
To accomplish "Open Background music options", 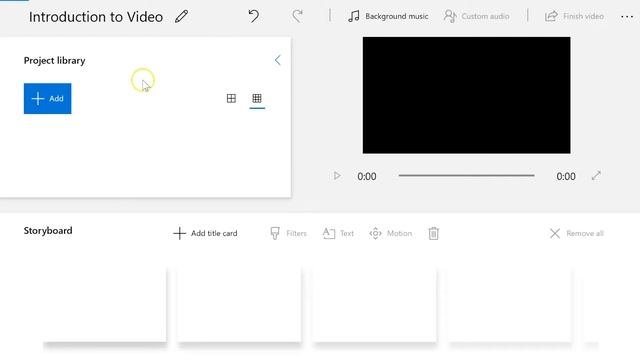I will pyautogui.click(x=388, y=16).
